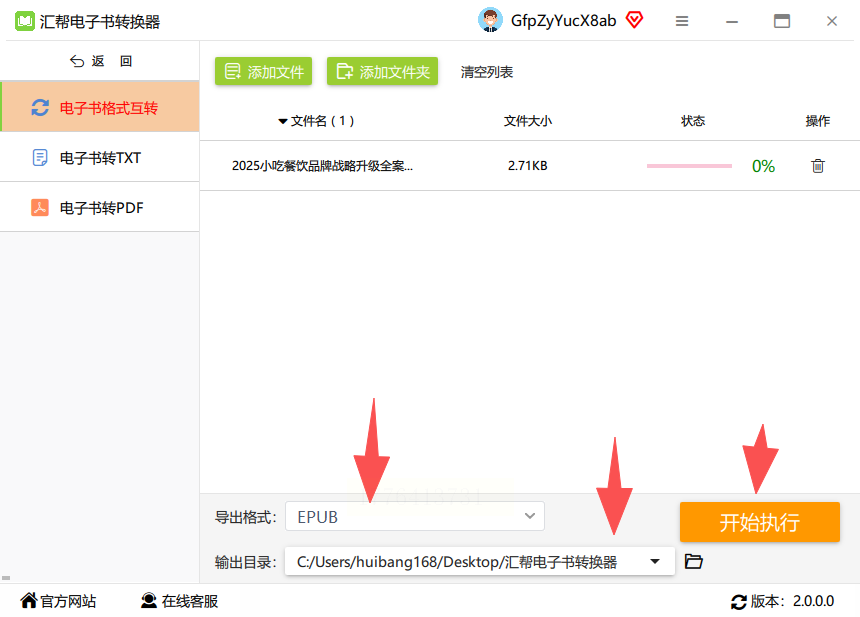The image size is (860, 617).
Task: Click the 添加文件夹 button
Action: [382, 71]
